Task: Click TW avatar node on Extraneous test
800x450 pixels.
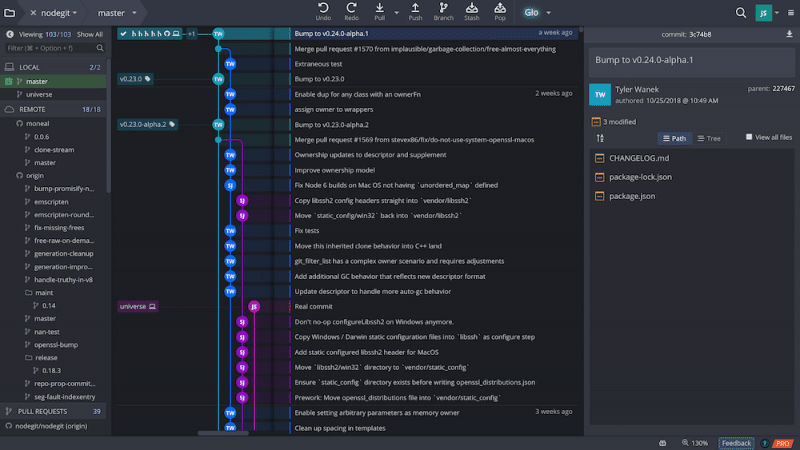Action: [x=230, y=64]
